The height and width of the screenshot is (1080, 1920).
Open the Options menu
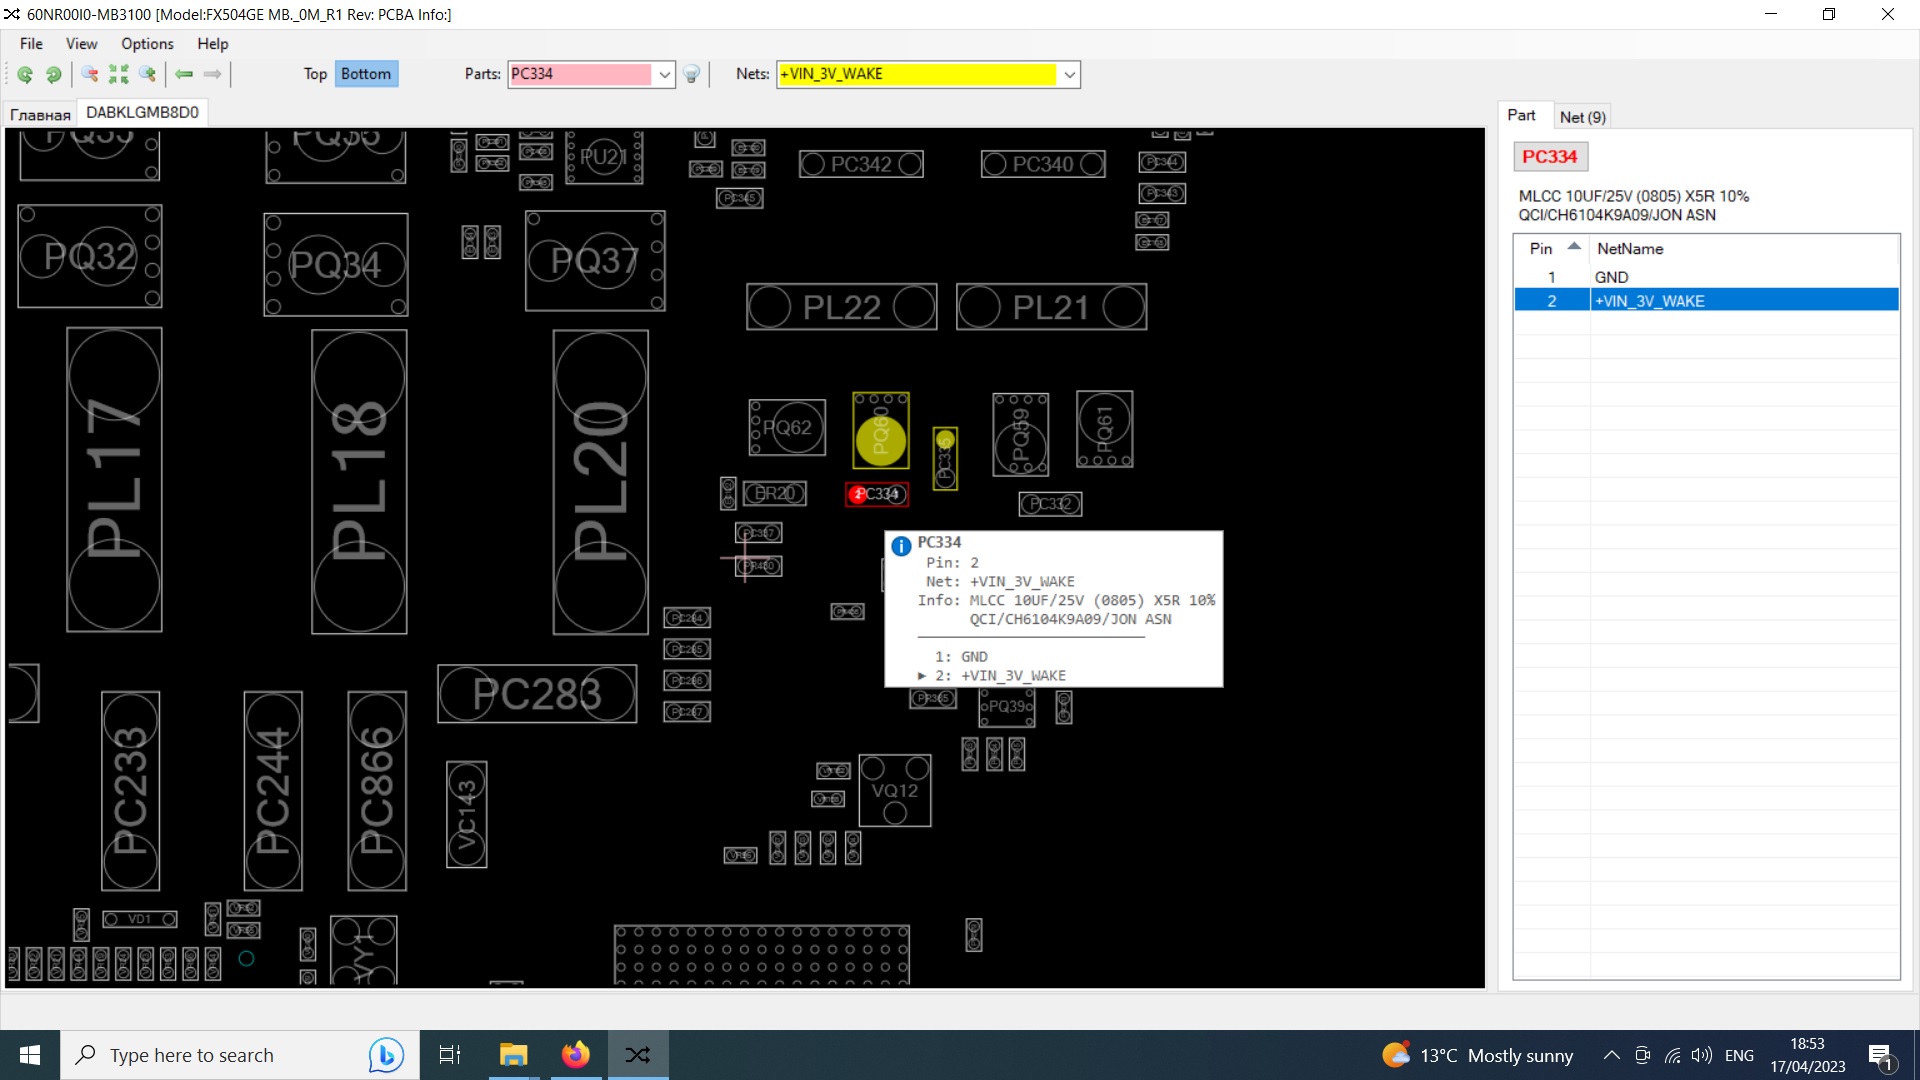[x=147, y=44]
